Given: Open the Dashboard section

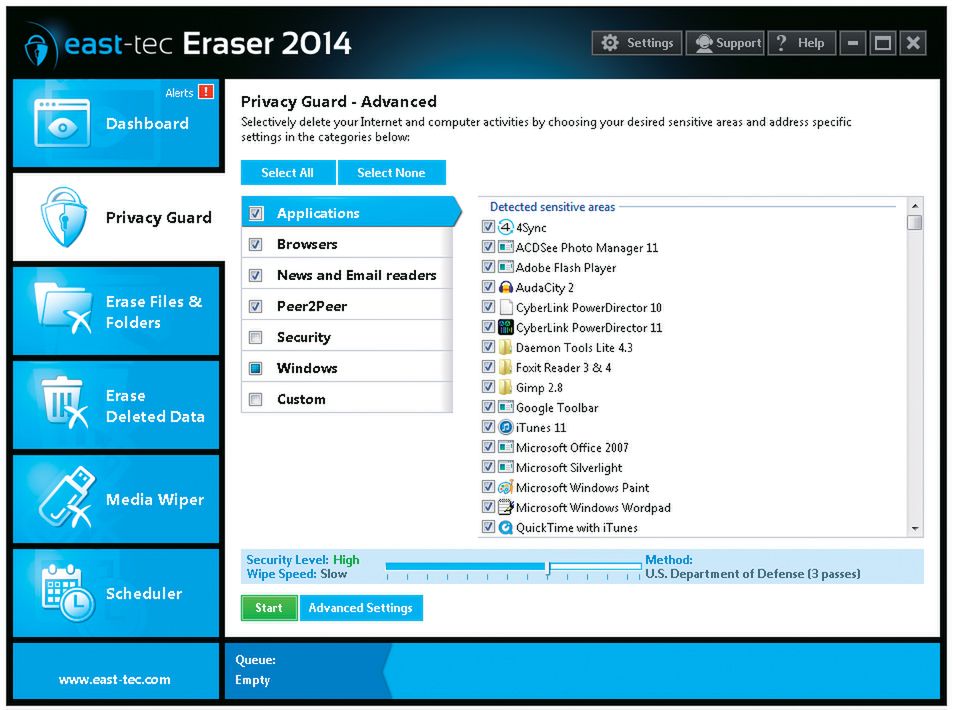Looking at the screenshot, I should click(x=116, y=123).
